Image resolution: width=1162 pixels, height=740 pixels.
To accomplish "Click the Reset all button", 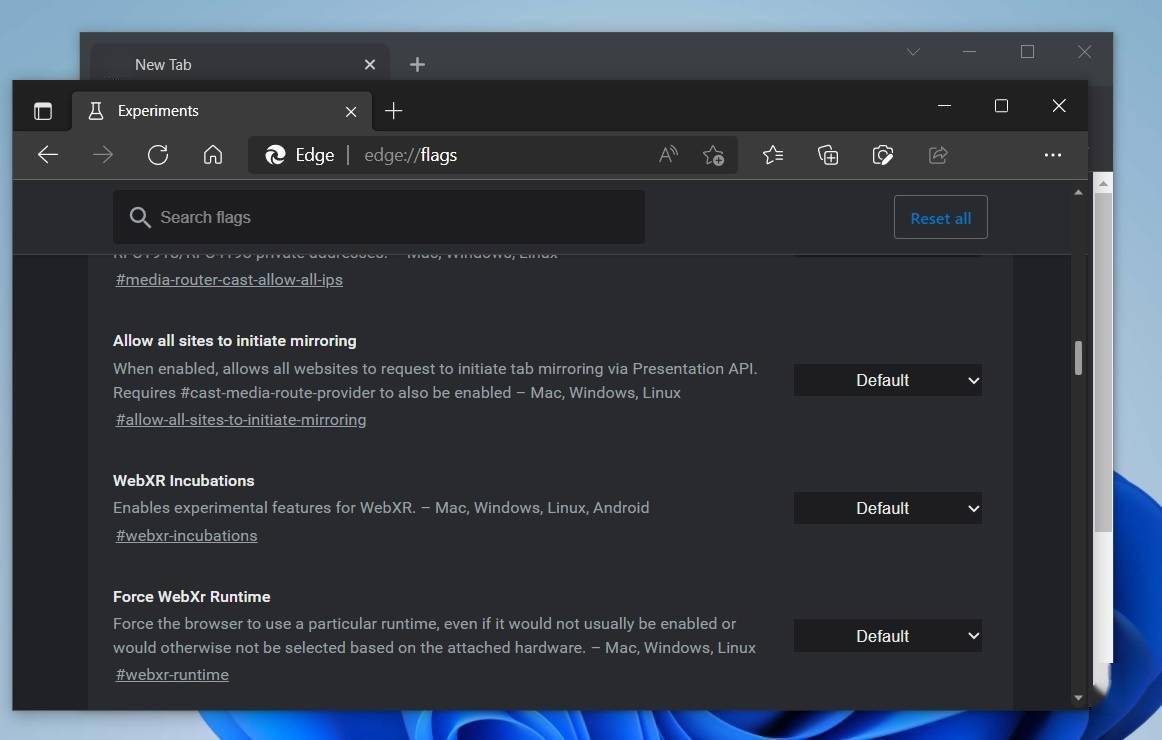I will point(940,217).
